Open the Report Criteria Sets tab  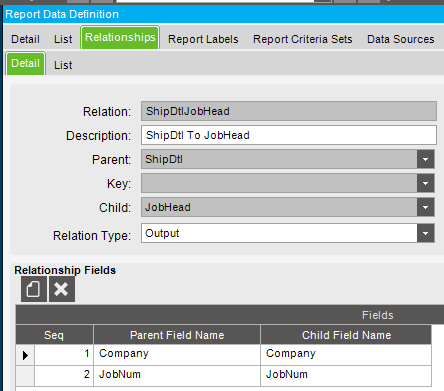(x=302, y=39)
